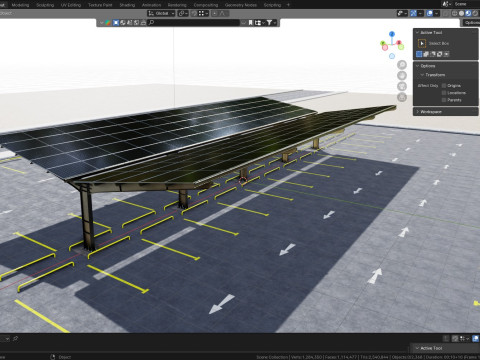Toggle perspective/orthographic grid button

pyautogui.click(x=402, y=97)
